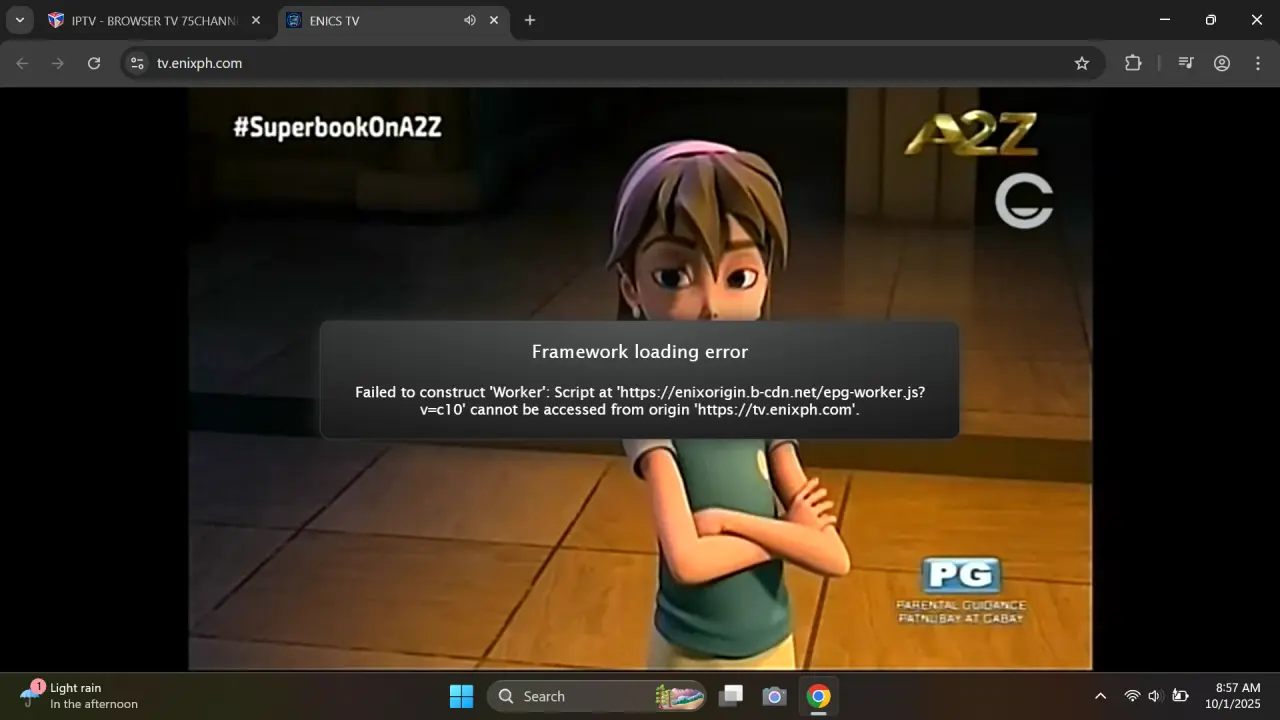The image size is (1280, 720).
Task: Open Wi-Fi network settings in tray
Action: point(1132,696)
